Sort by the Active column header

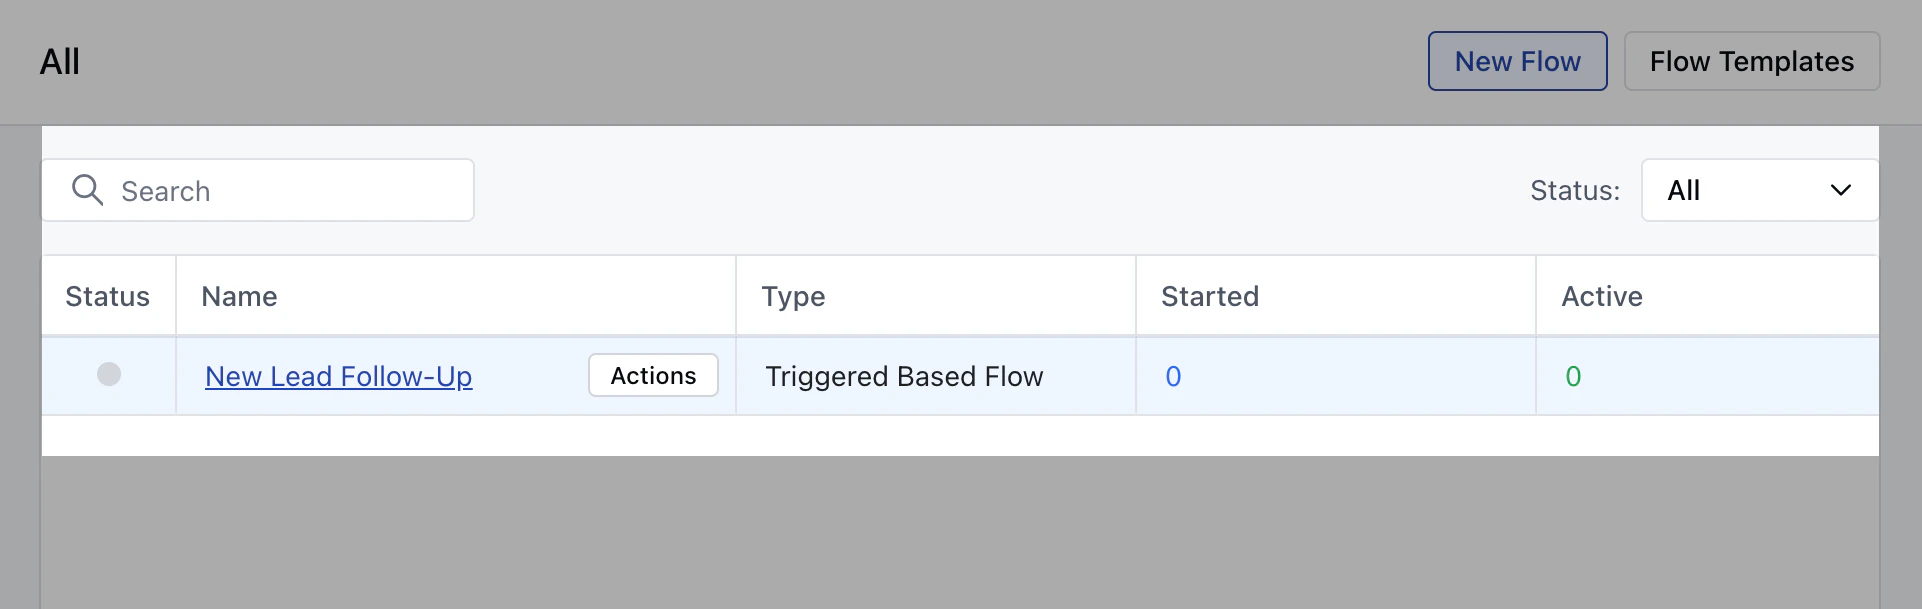[1602, 296]
